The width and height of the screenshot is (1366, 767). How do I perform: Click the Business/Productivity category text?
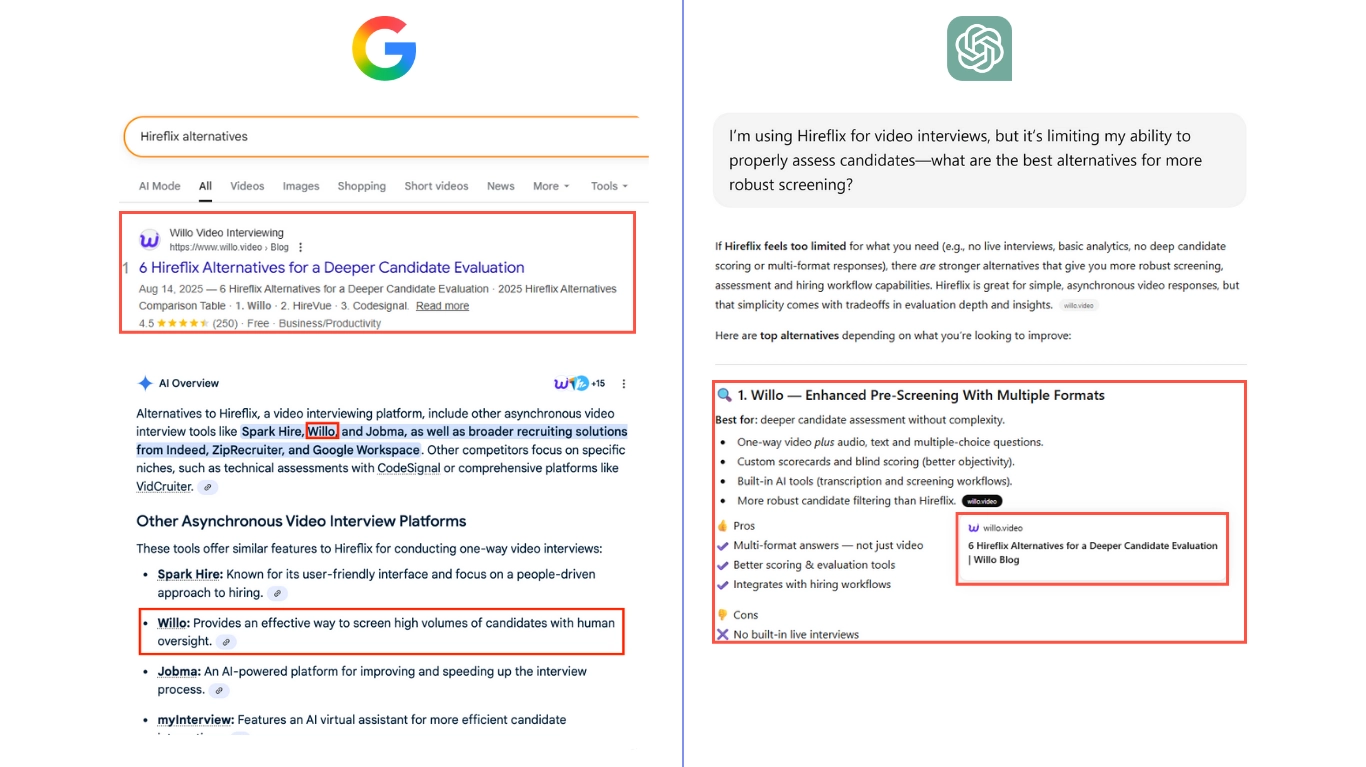[x=330, y=323]
